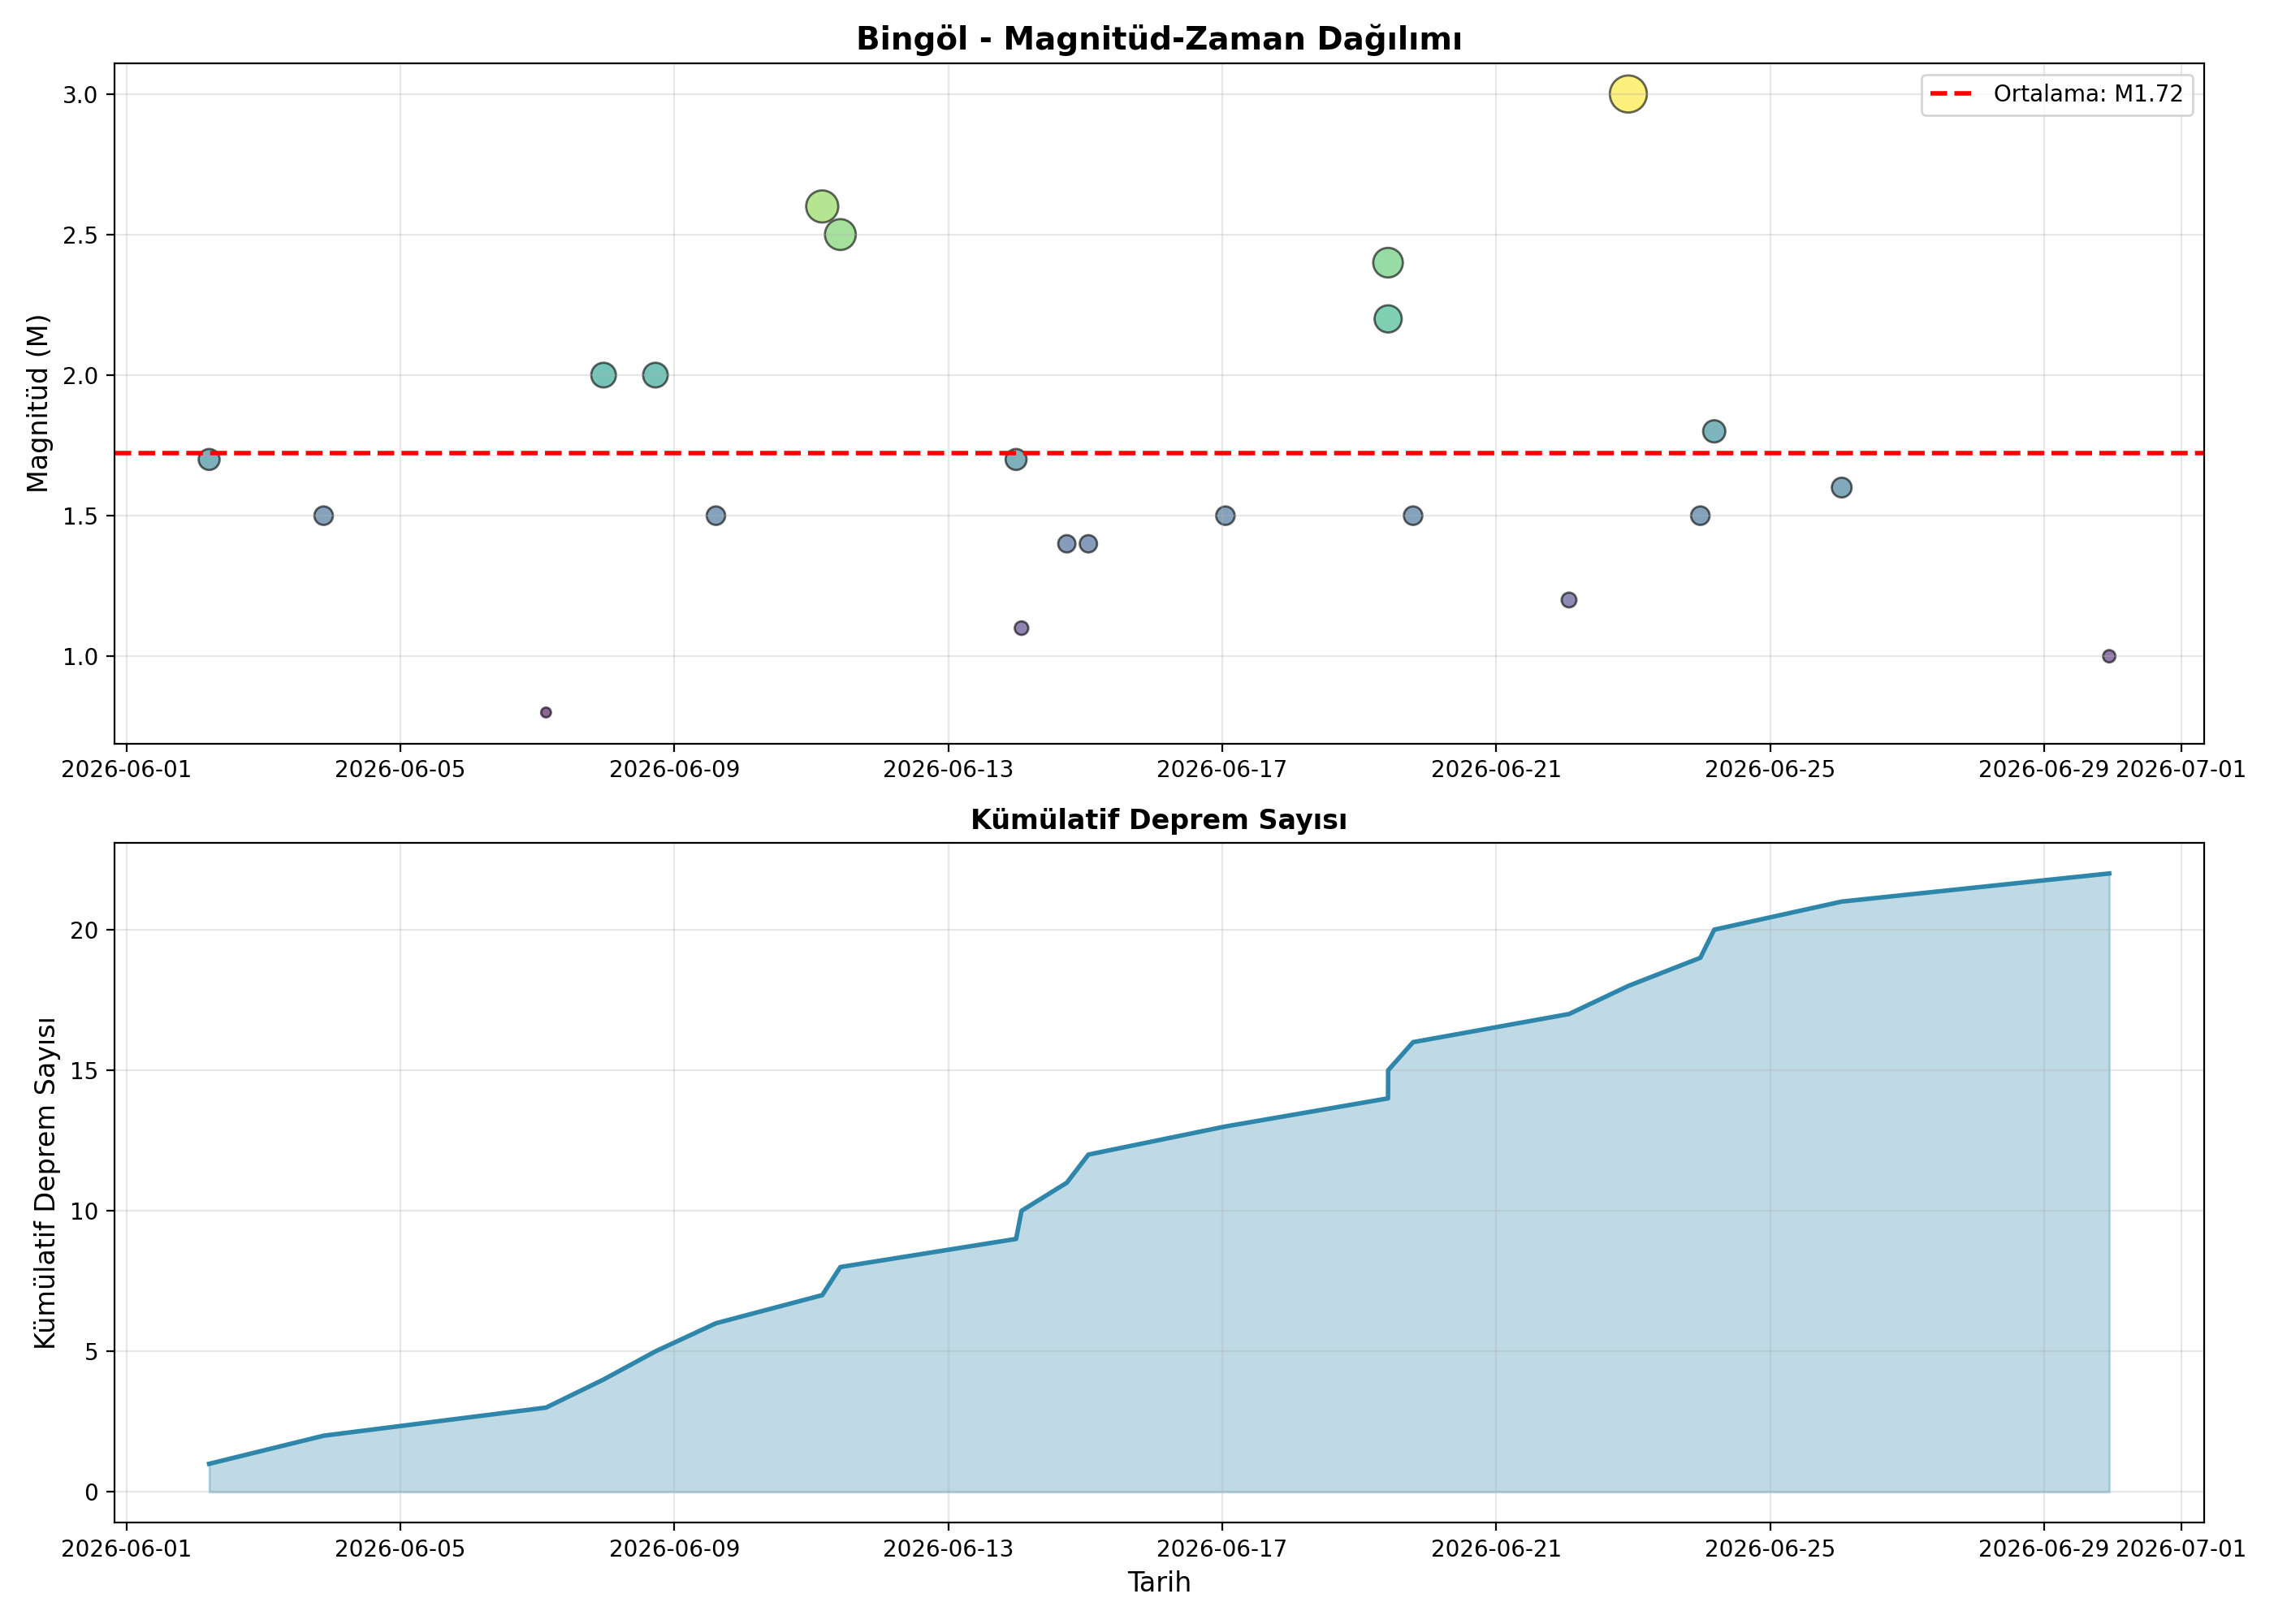2274x1624 pixels.
Task: Click "2026-06-29" under the cumulative chart
Action: pyautogui.click(x=2043, y=1549)
